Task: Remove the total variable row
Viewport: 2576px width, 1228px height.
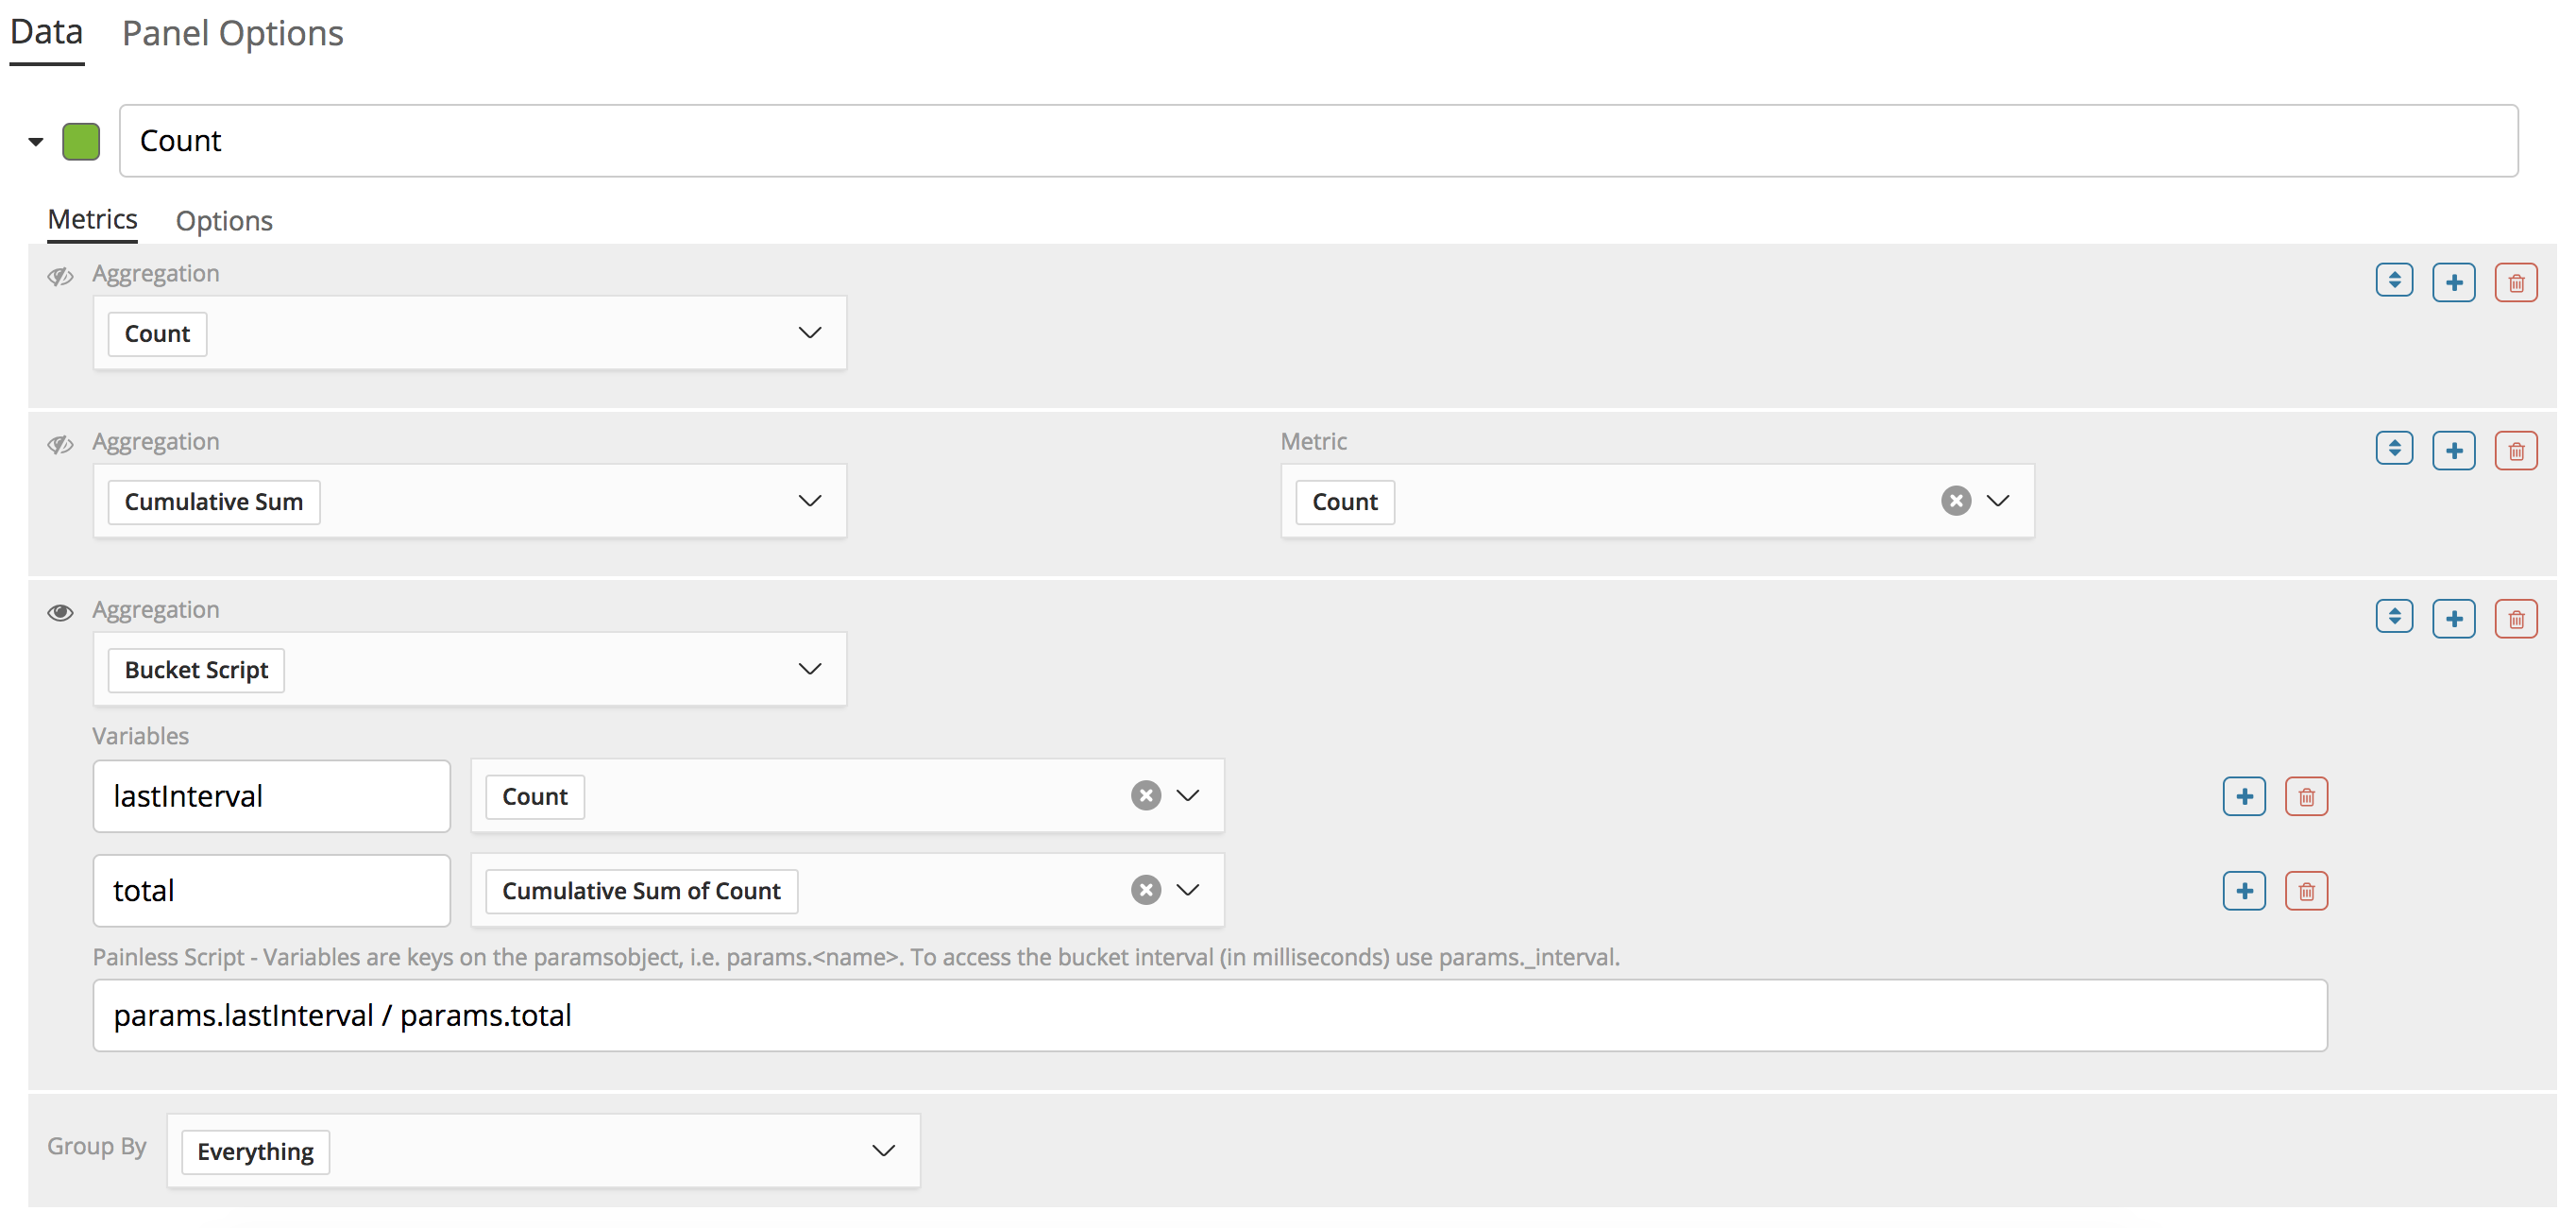Action: coord(2305,891)
